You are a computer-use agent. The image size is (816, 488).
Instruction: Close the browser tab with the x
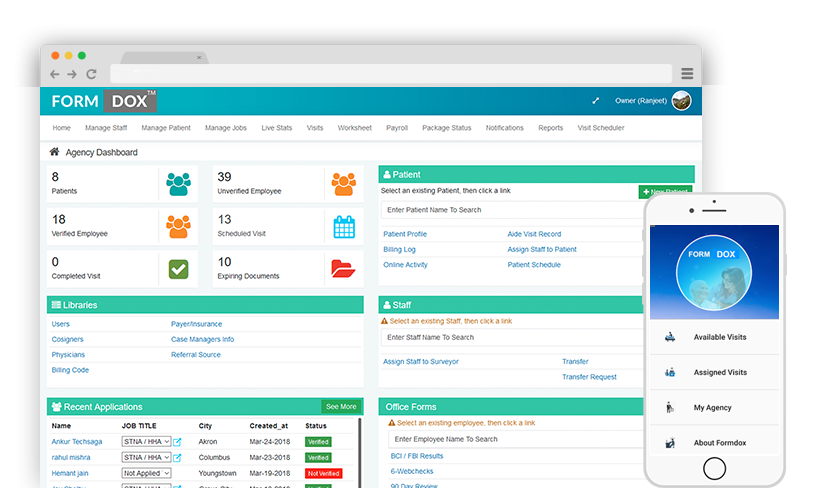[199, 58]
